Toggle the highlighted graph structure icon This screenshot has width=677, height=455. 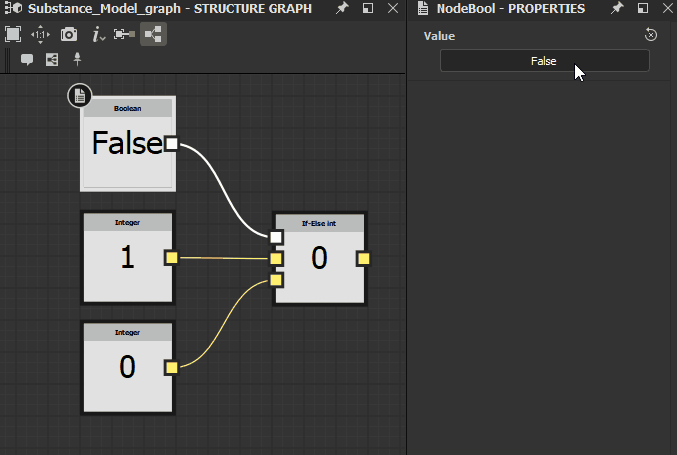click(x=153, y=34)
